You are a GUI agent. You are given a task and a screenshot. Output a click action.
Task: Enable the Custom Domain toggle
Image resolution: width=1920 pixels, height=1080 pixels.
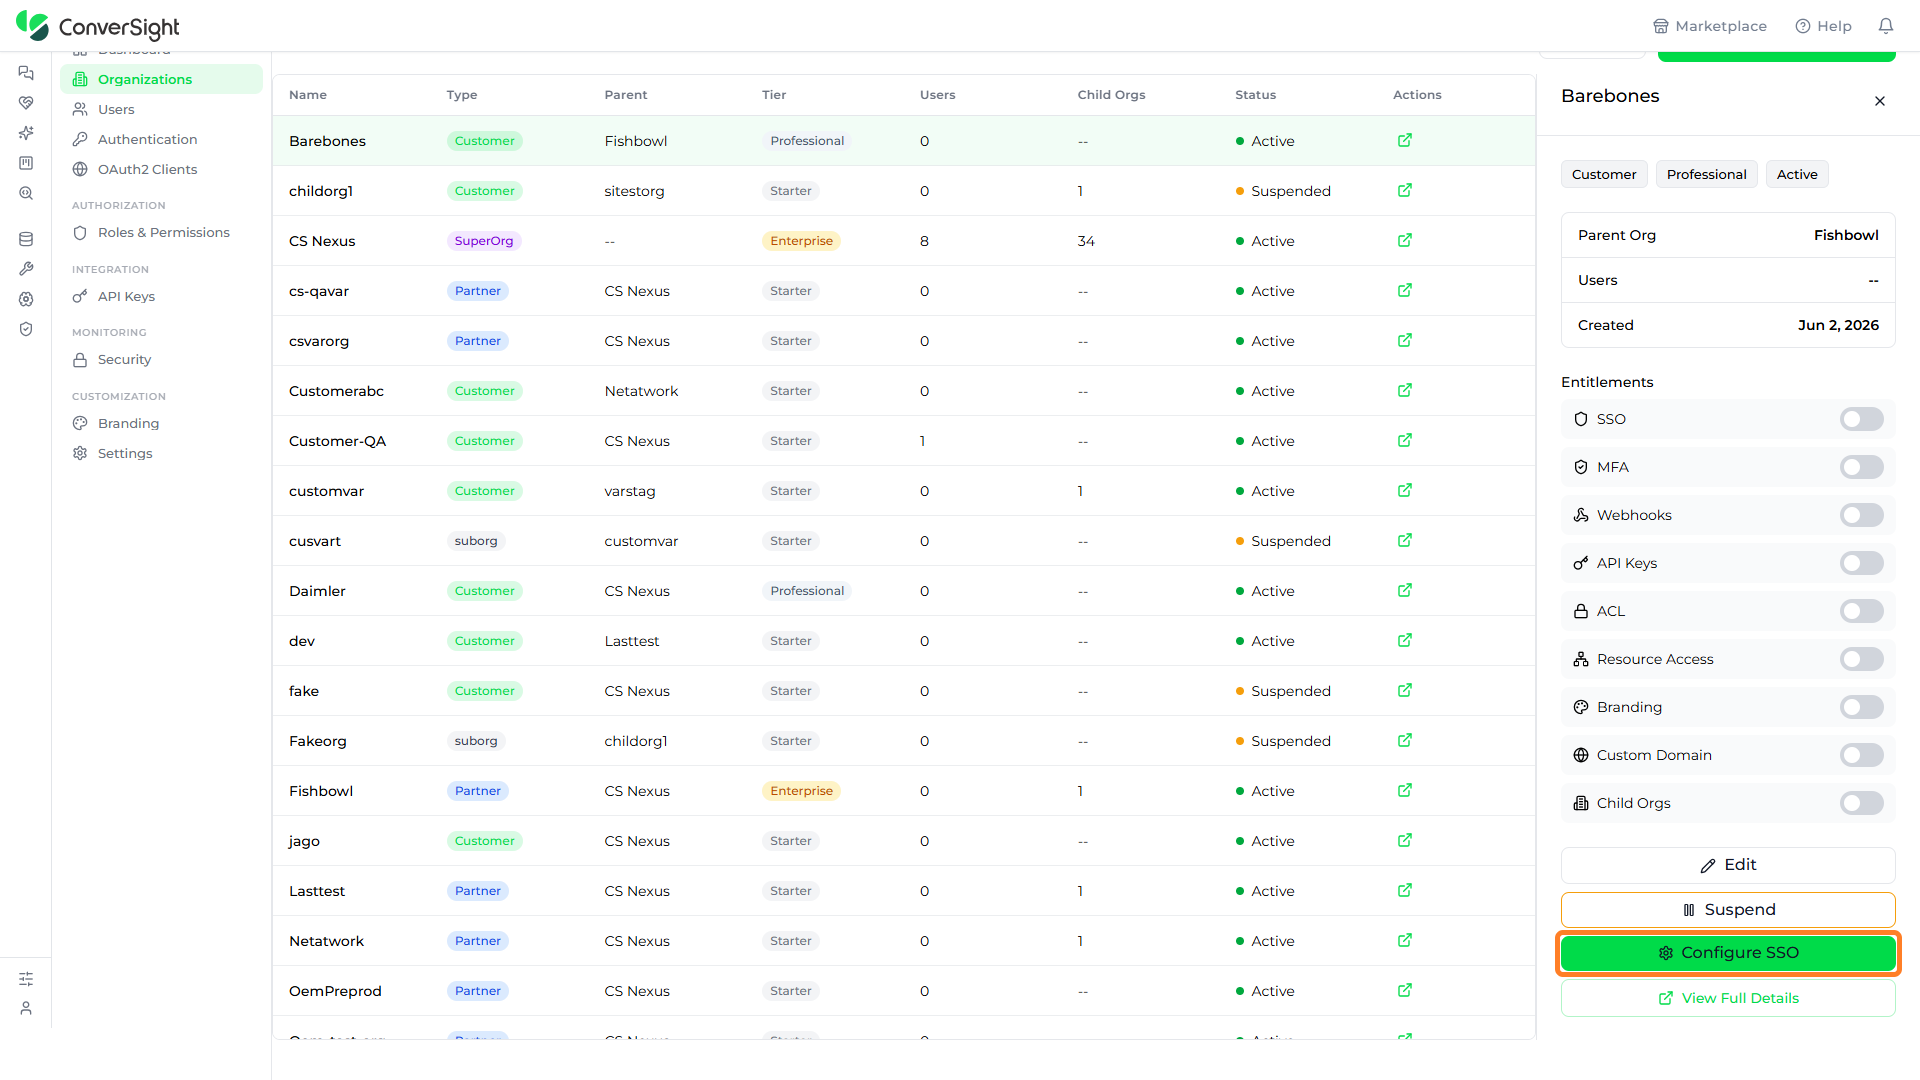[x=1861, y=755]
